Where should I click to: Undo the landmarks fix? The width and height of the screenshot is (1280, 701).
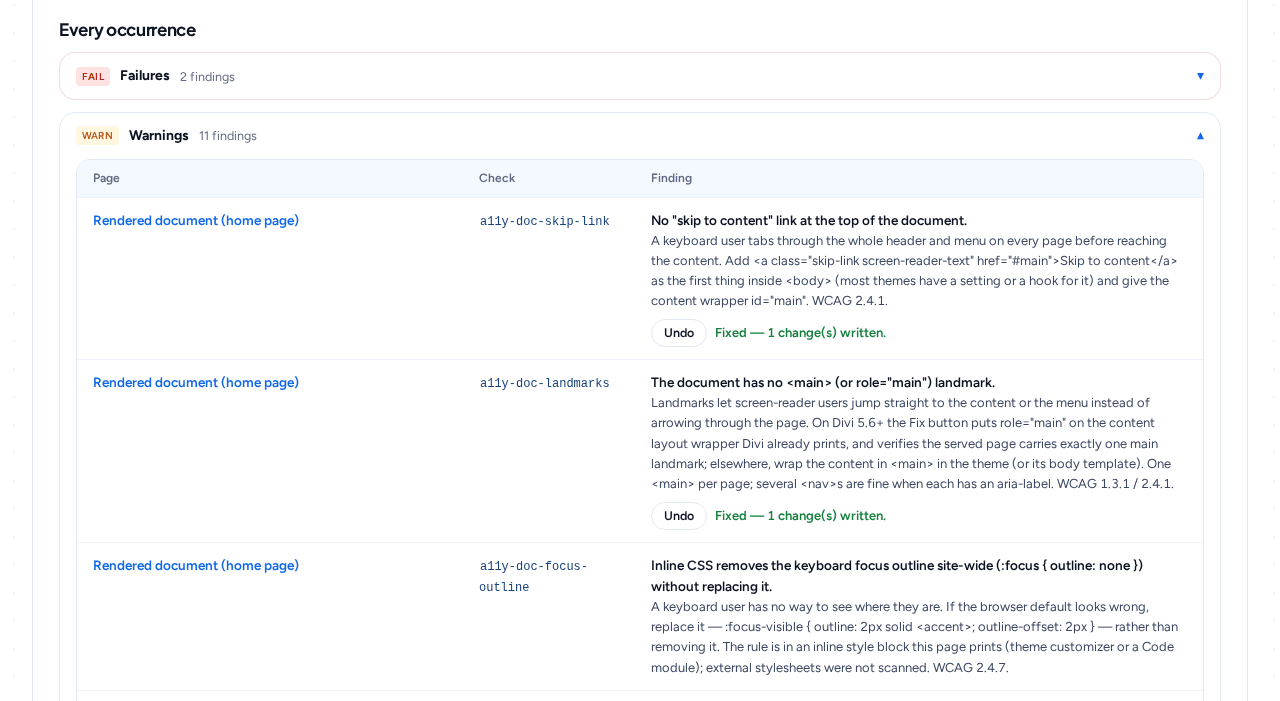tap(679, 516)
